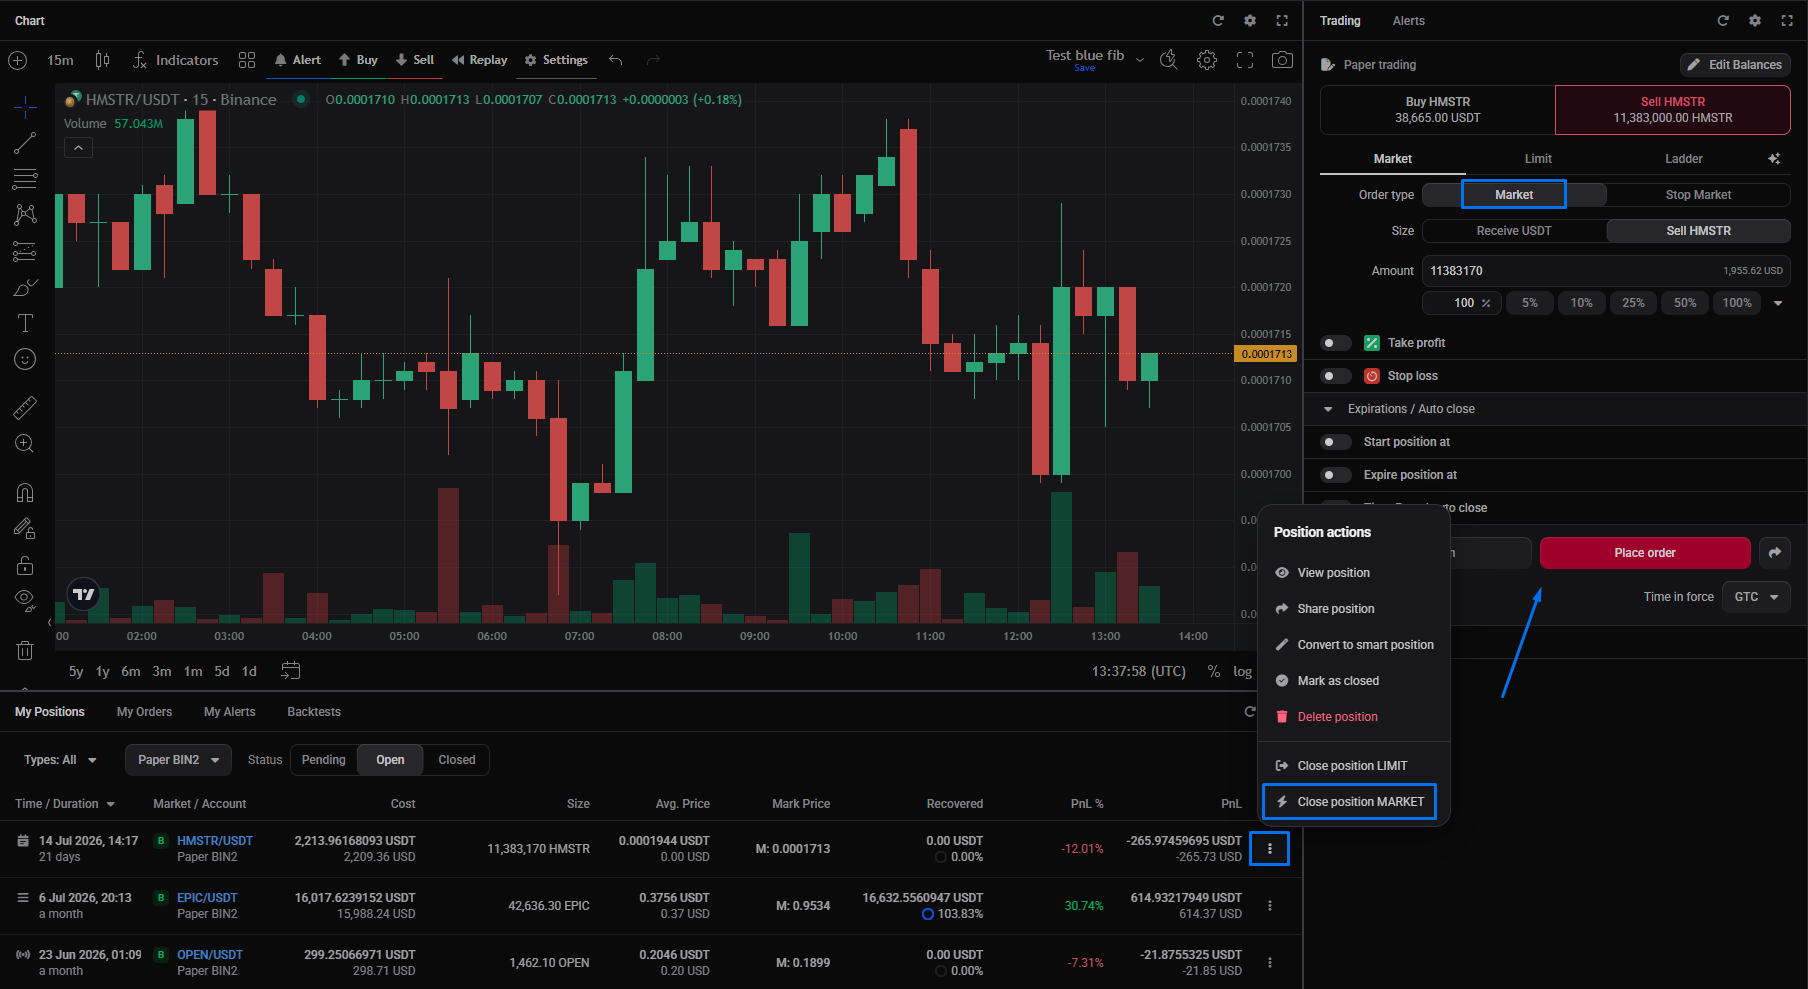Select the crosshair cursor tool
Screen dimensions: 1808x989
(25, 107)
